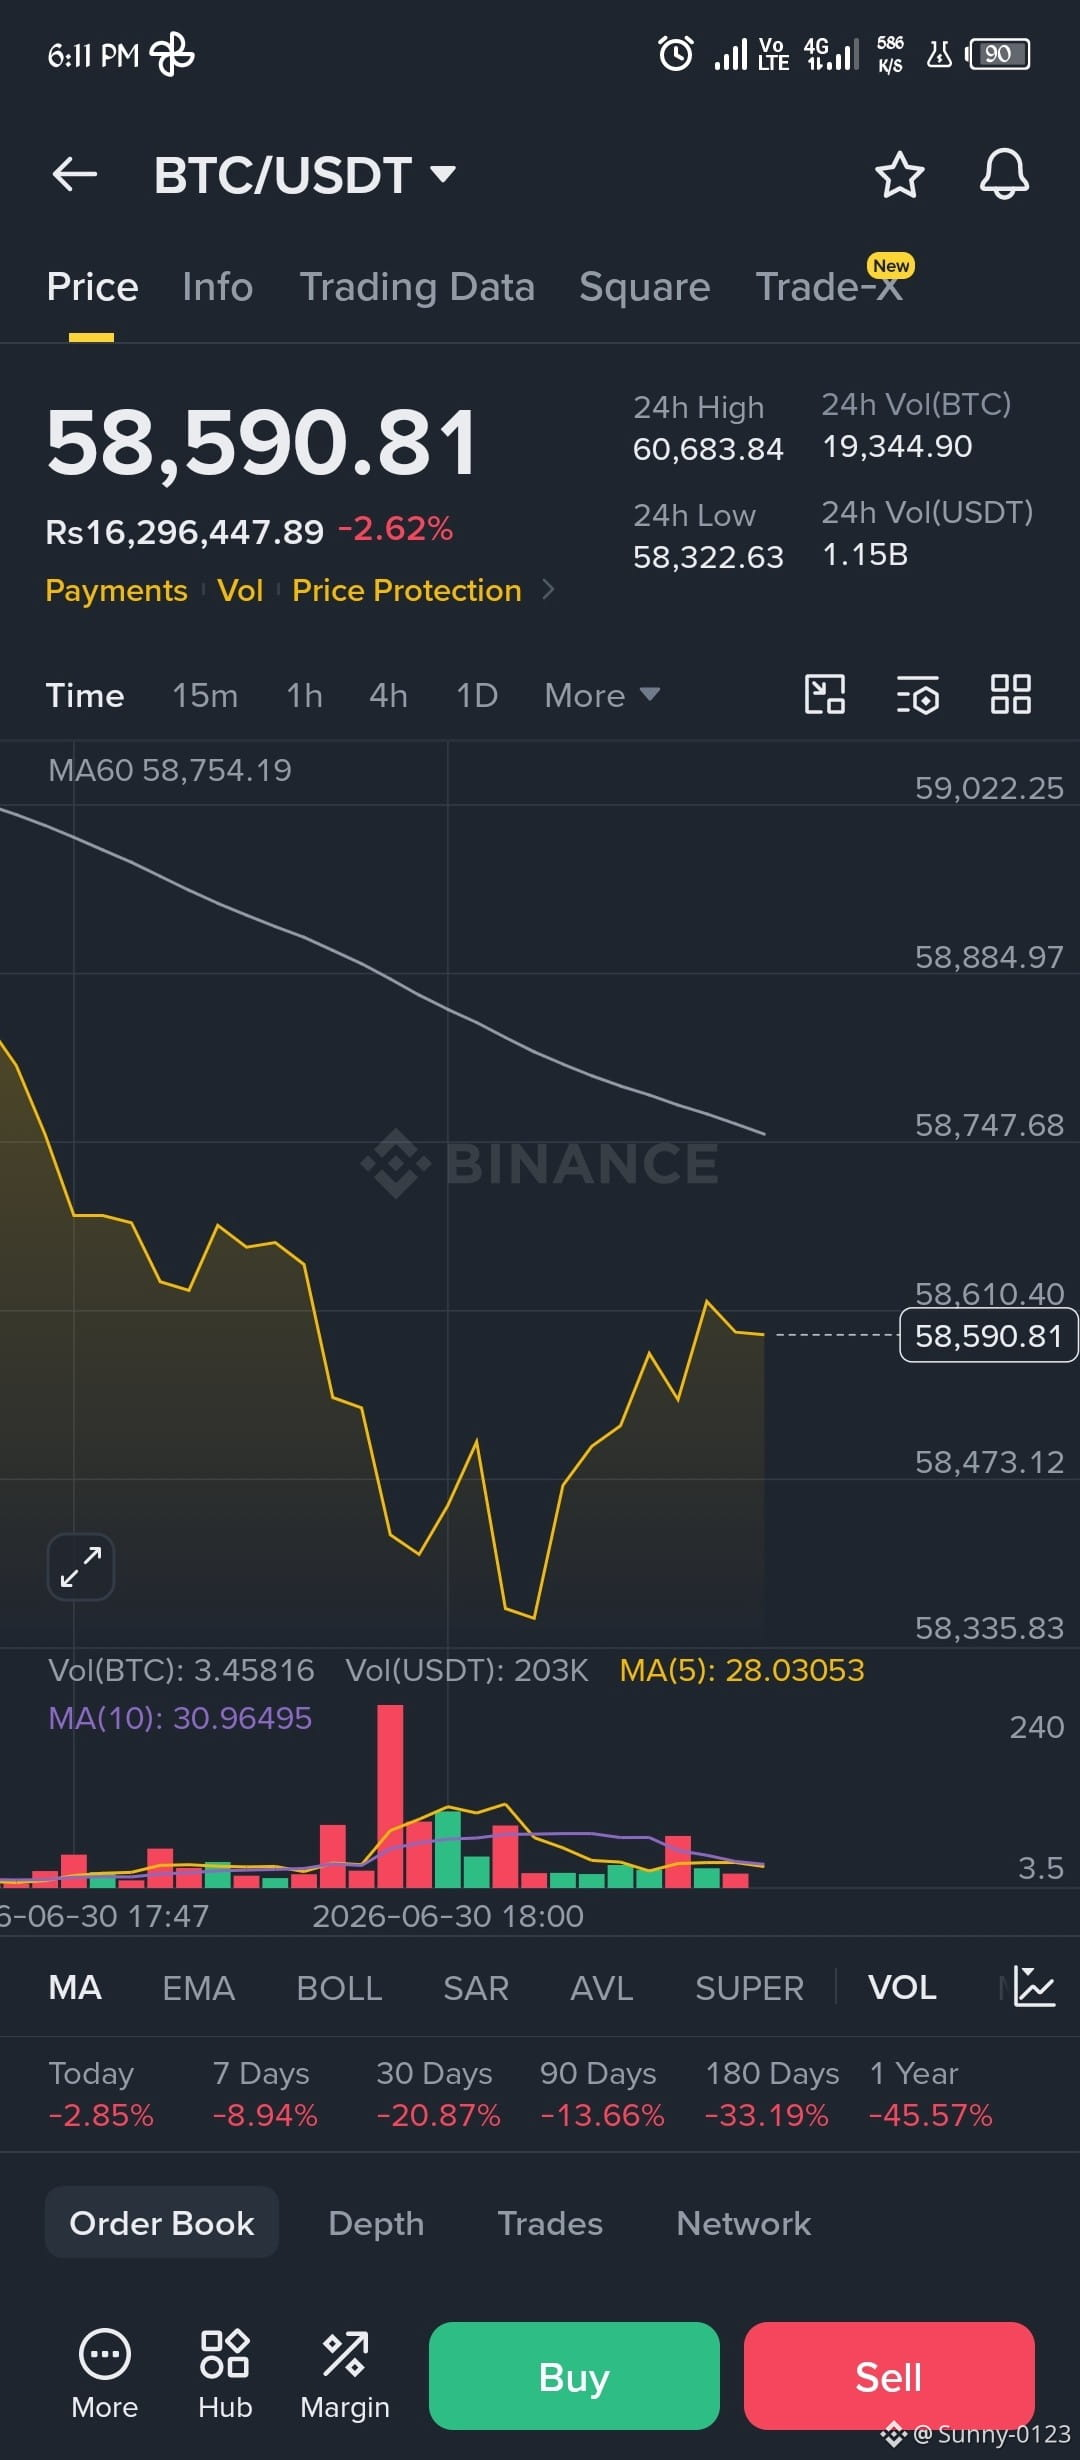Image resolution: width=1080 pixels, height=2460 pixels.
Task: Tap the MA(5): 28.03053 label
Action: 742,1670
